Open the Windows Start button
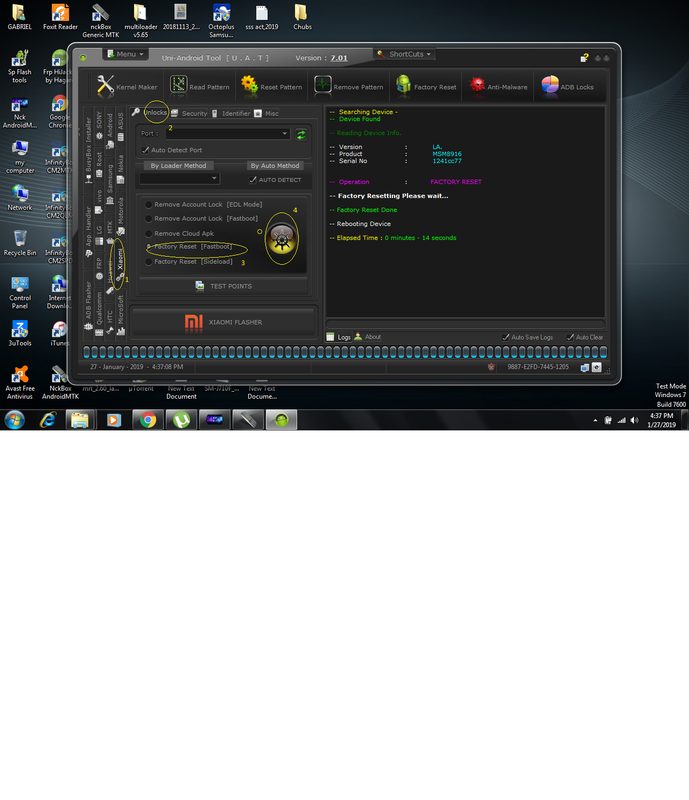 (14, 420)
